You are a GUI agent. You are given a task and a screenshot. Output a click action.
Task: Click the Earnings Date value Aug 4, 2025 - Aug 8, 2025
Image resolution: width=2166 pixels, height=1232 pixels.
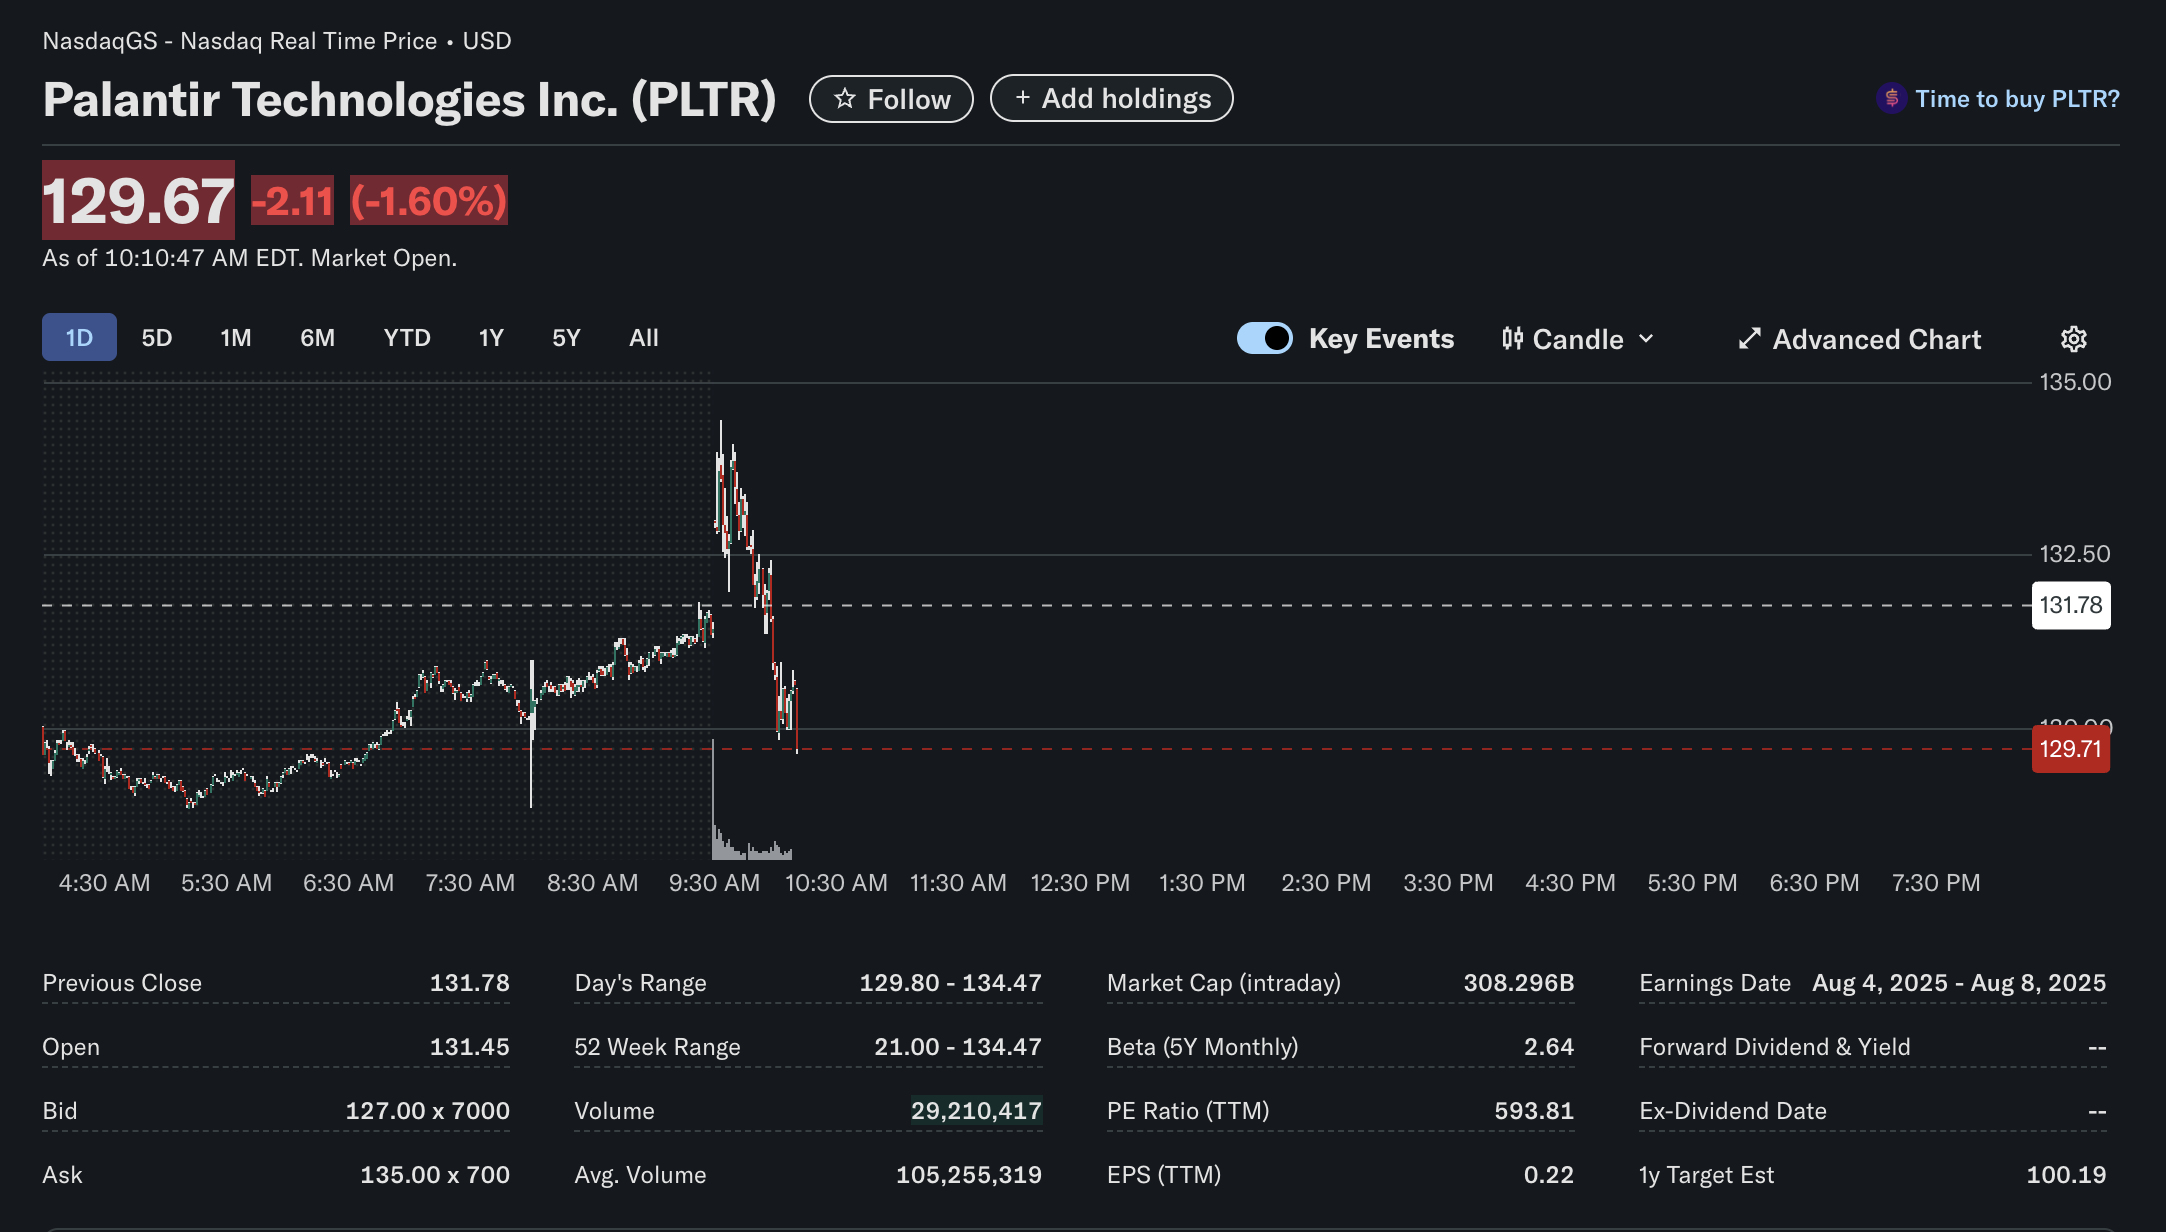click(1959, 983)
